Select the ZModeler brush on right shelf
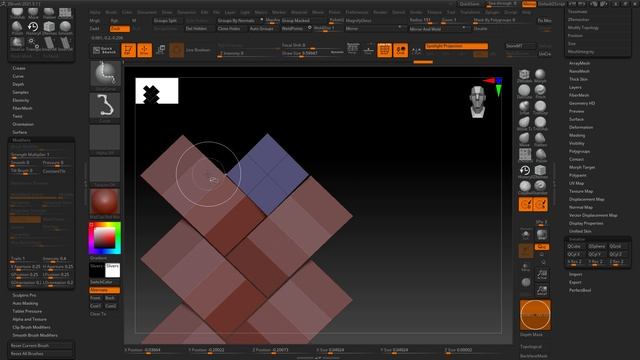 pyautogui.click(x=524, y=76)
